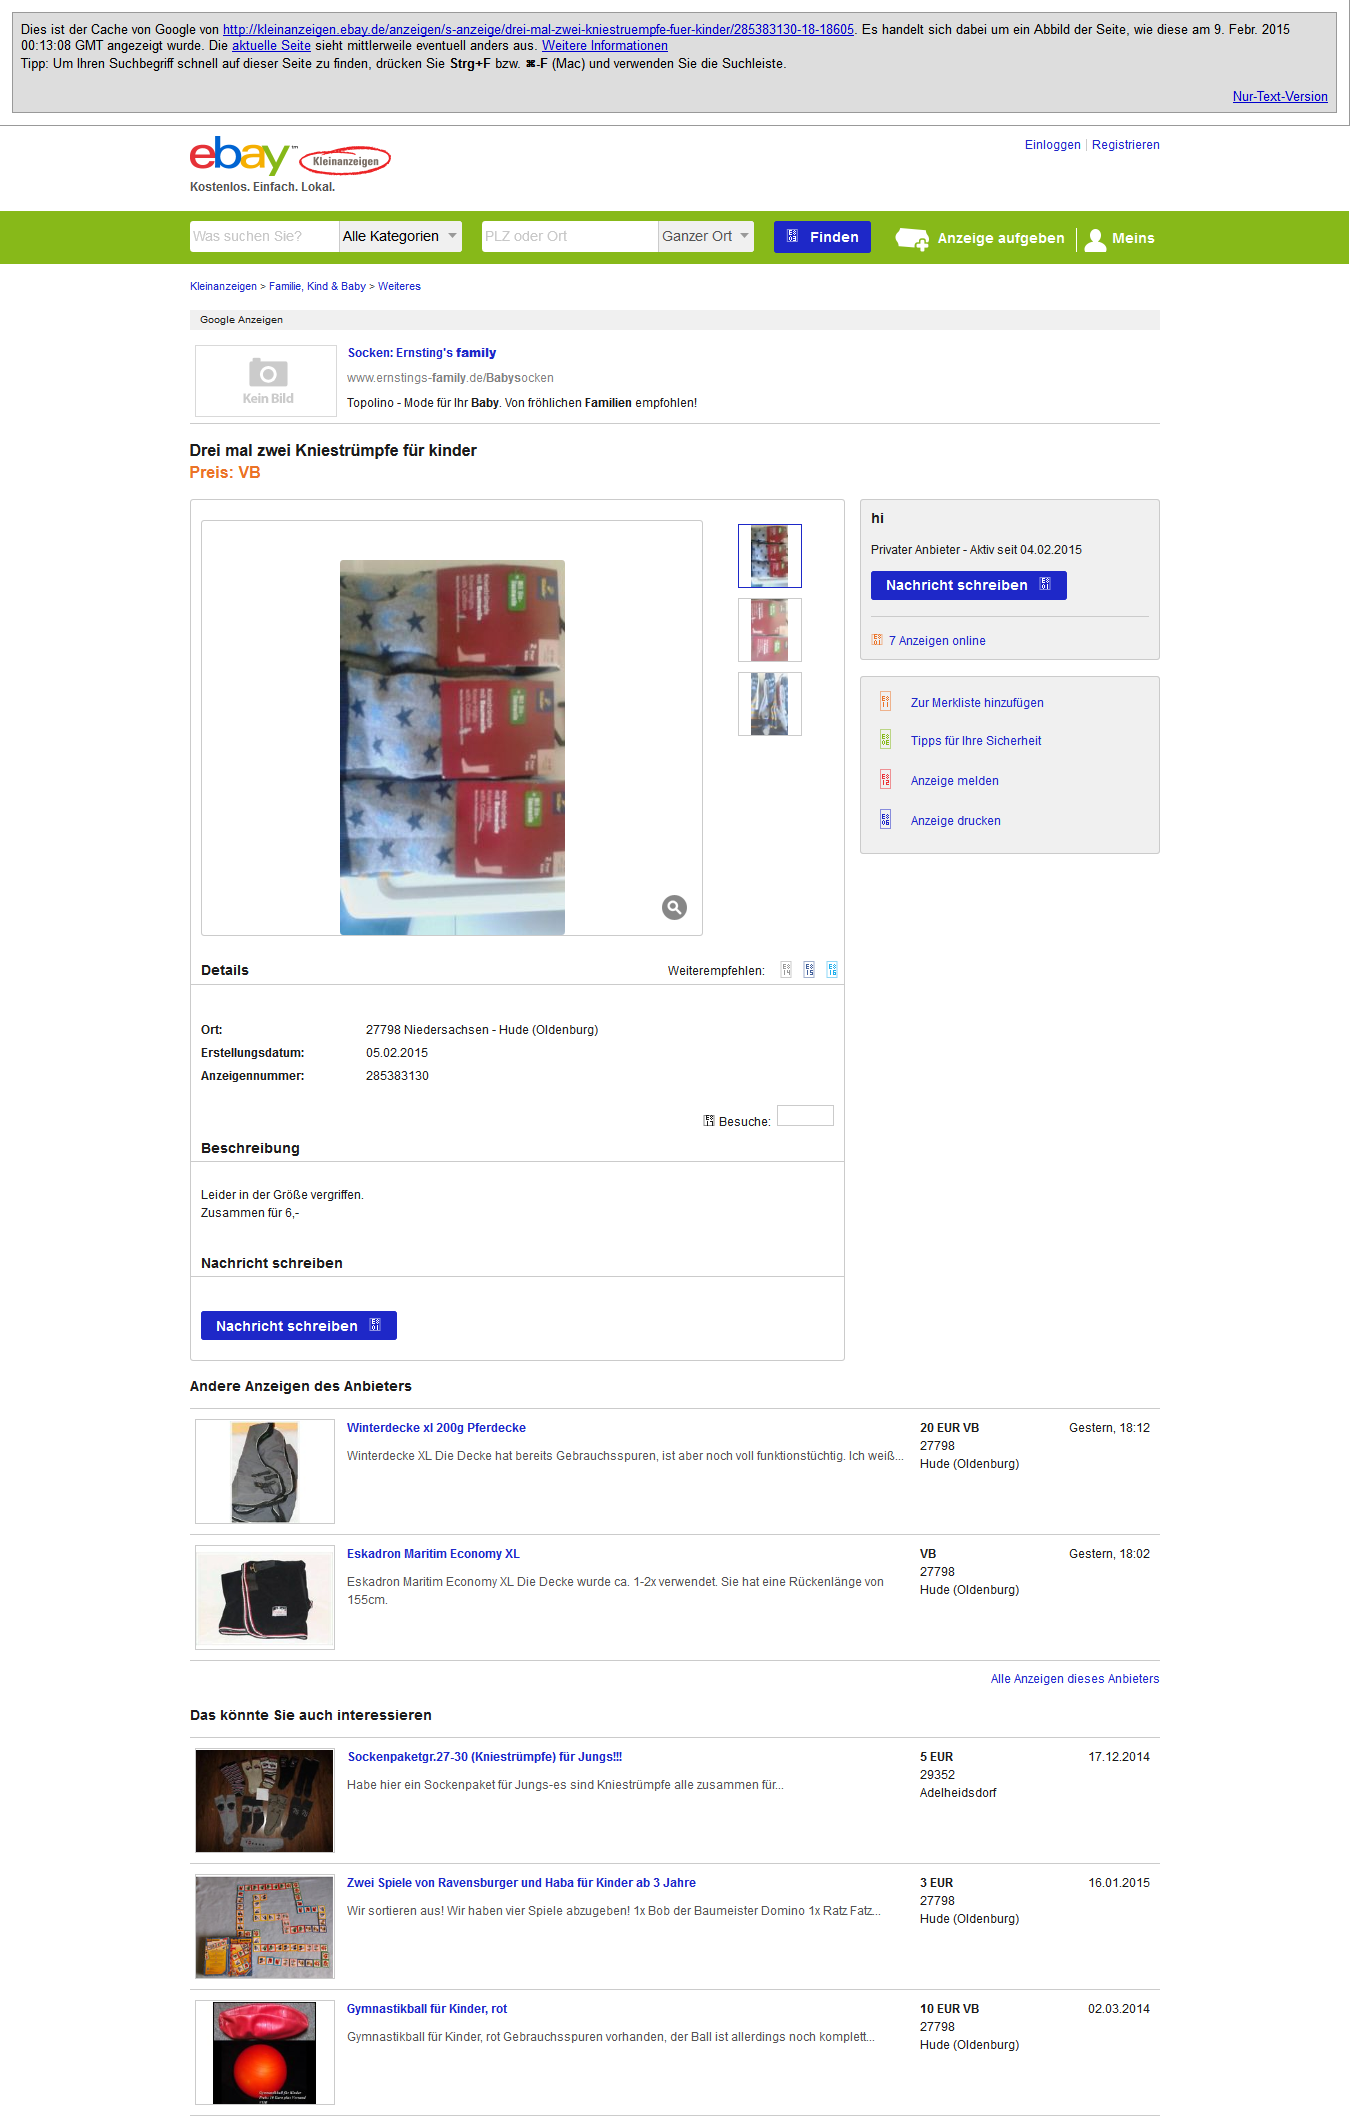Click the Meins user profile icon
This screenshot has width=1350, height=2128.
pyautogui.click(x=1095, y=239)
